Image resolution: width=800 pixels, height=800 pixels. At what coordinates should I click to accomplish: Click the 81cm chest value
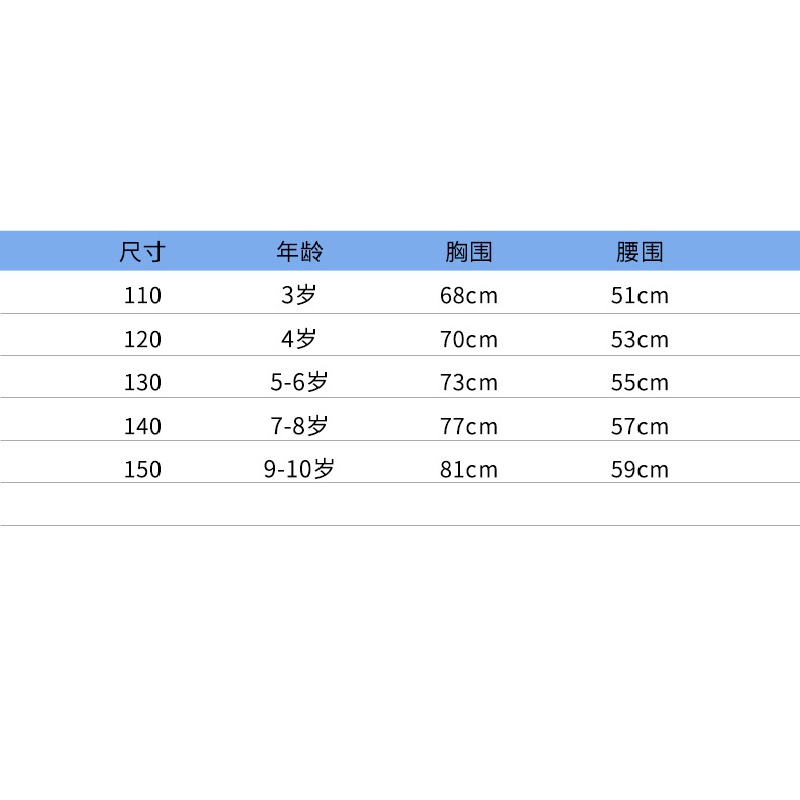tap(469, 469)
